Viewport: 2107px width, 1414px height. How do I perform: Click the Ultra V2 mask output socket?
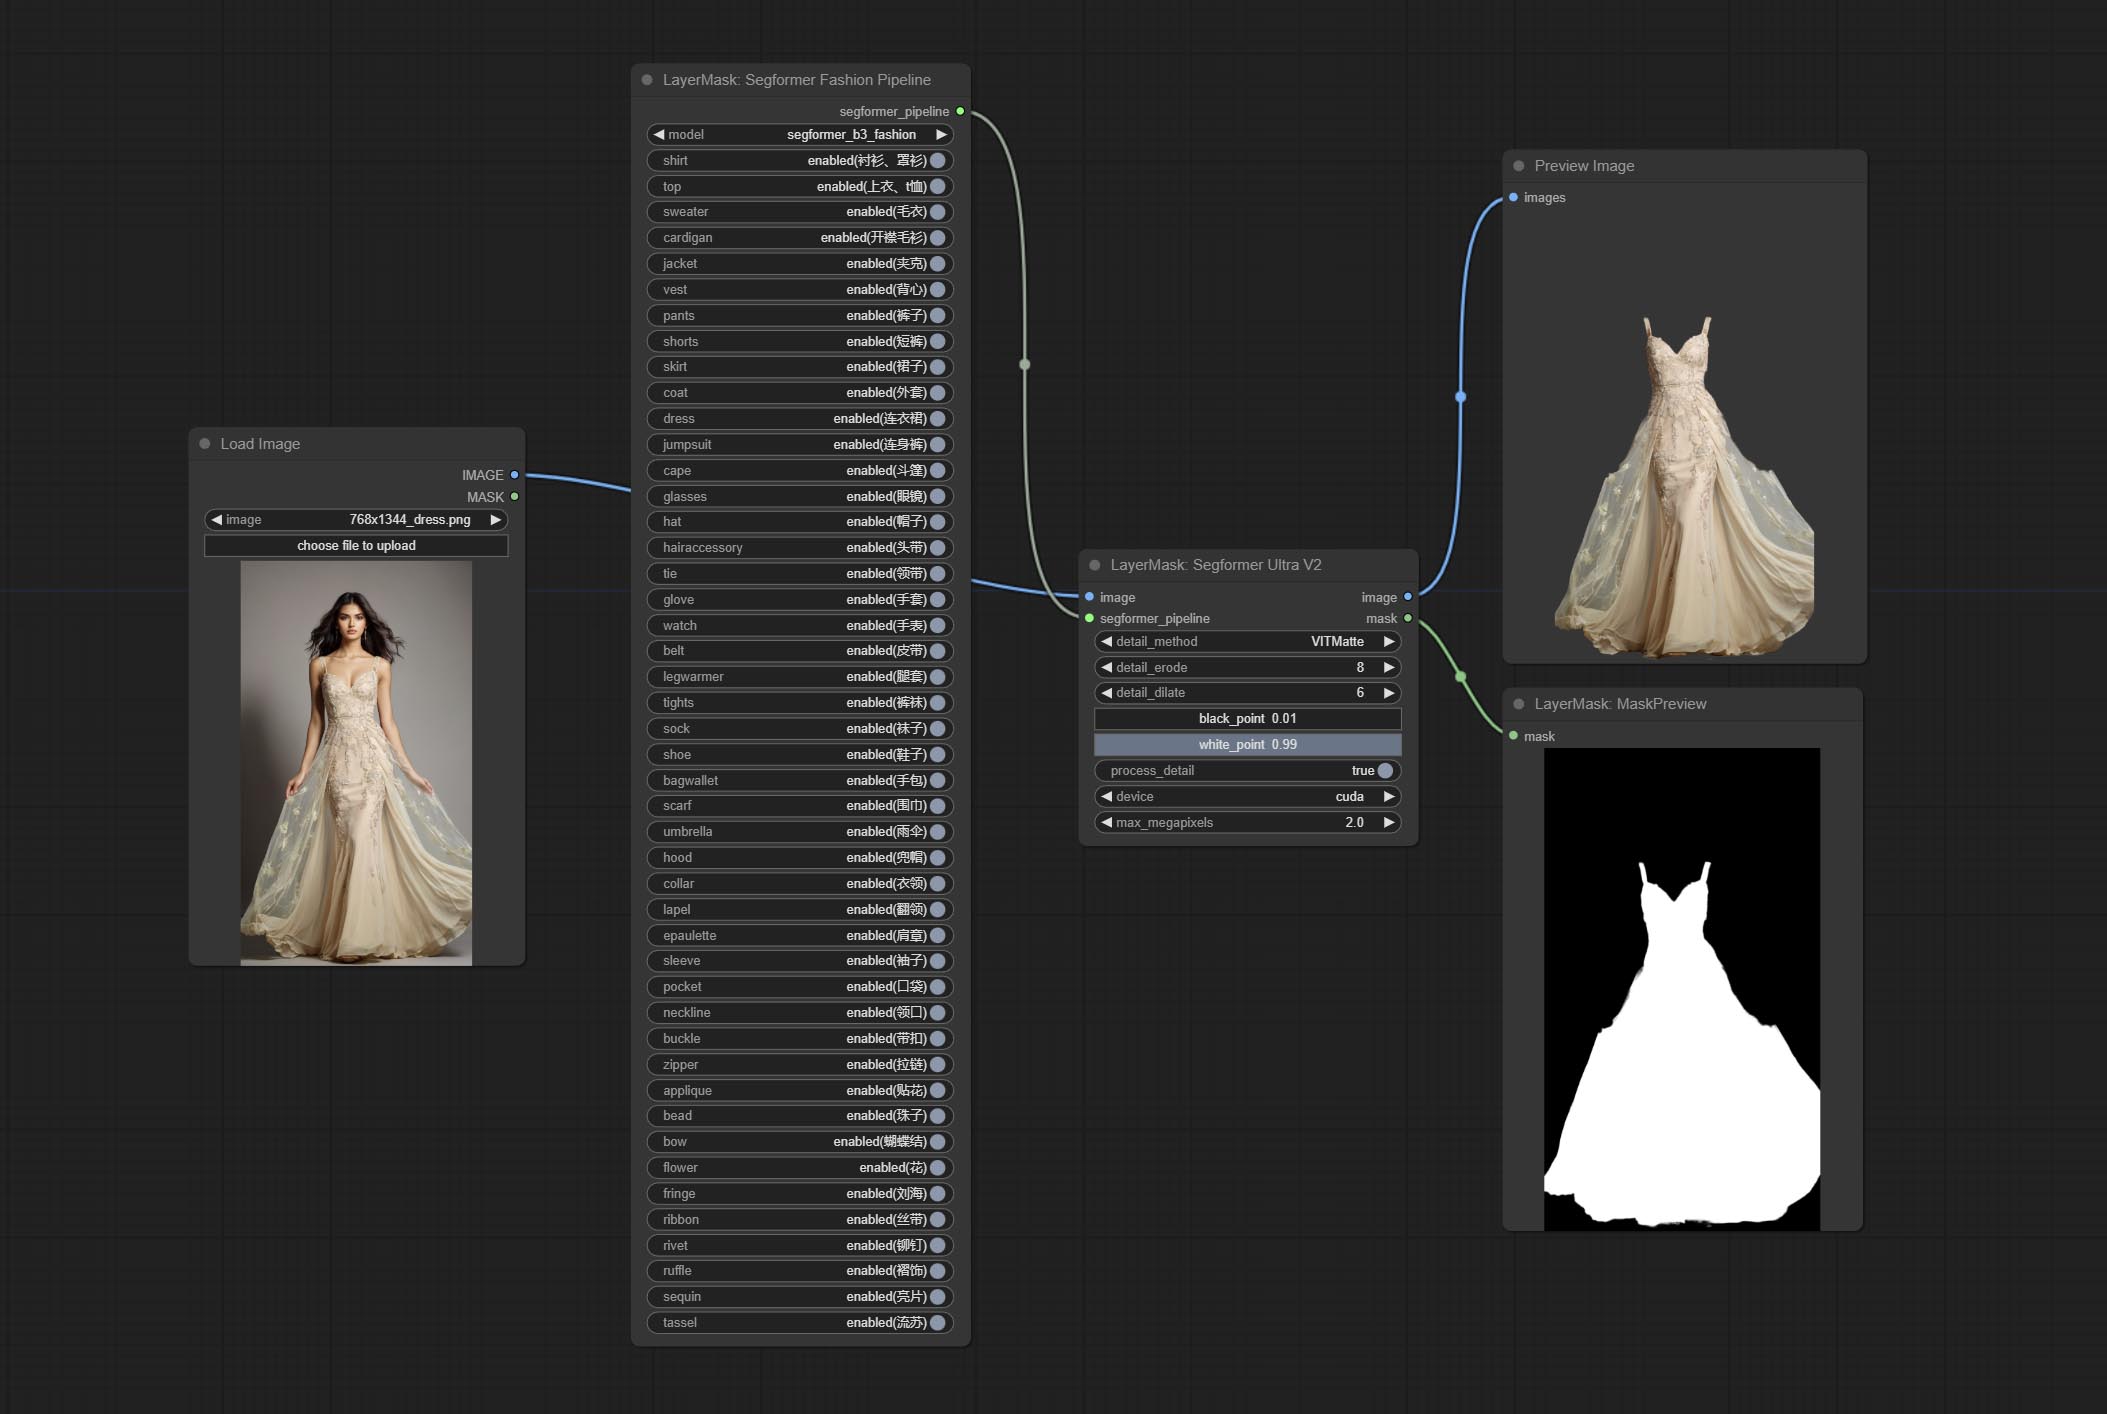click(1408, 618)
